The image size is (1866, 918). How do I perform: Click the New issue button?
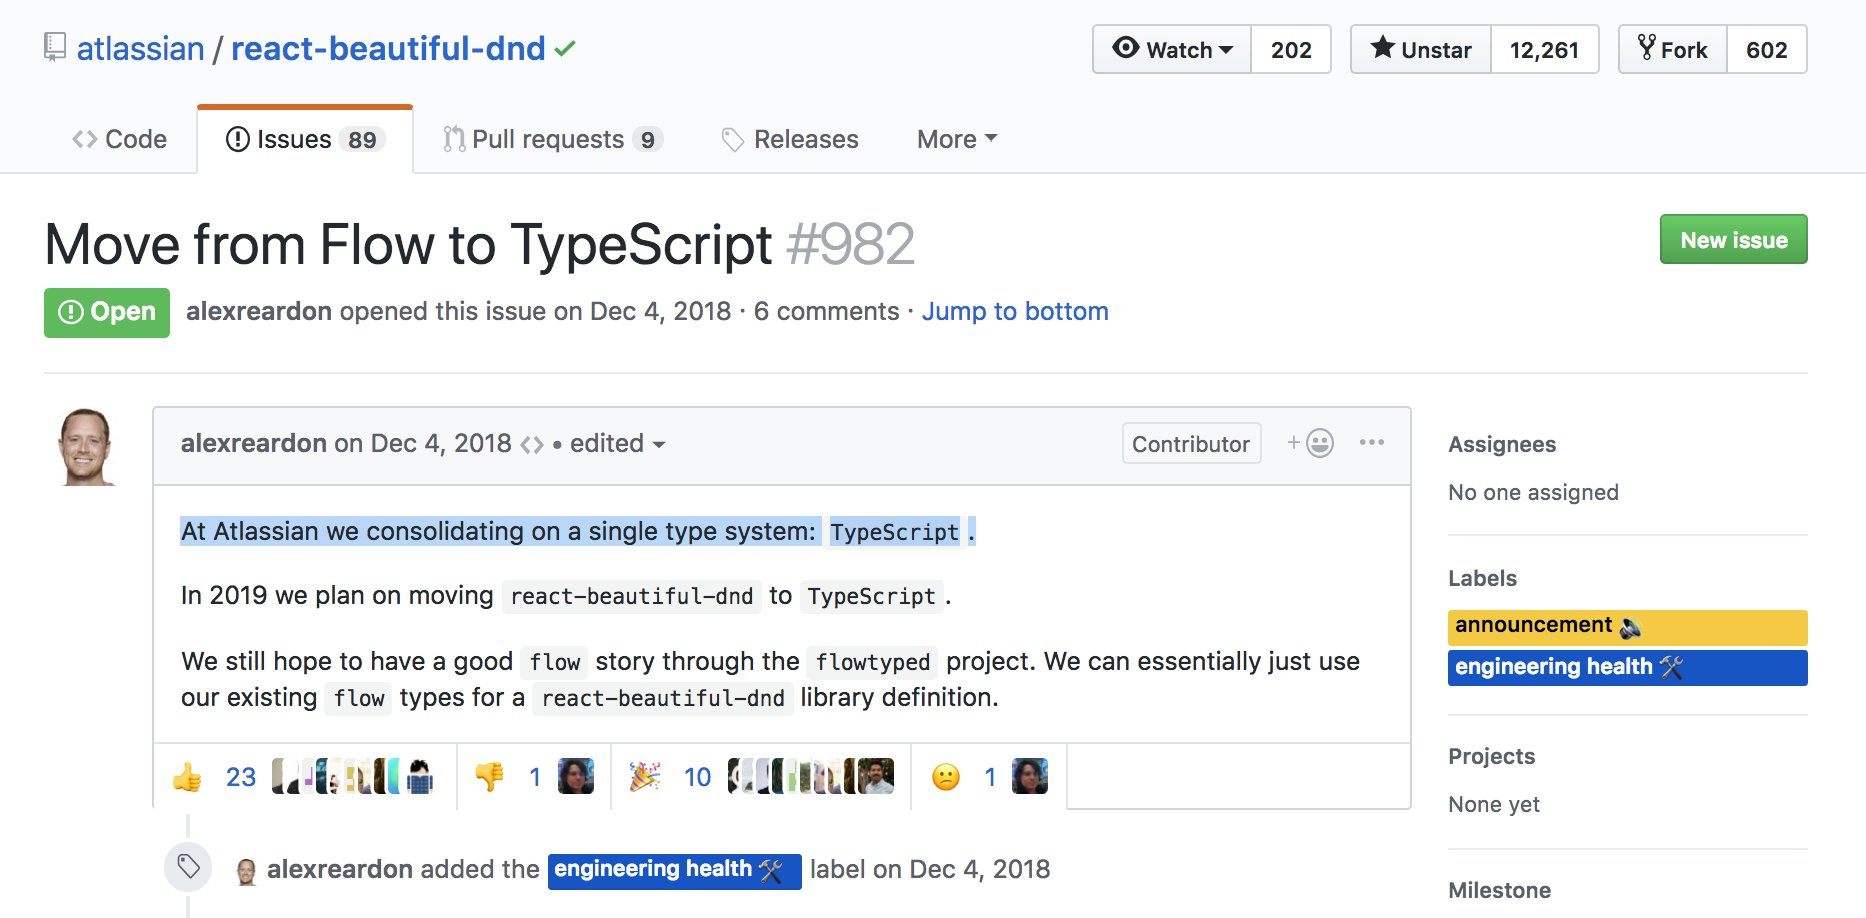coord(1733,239)
